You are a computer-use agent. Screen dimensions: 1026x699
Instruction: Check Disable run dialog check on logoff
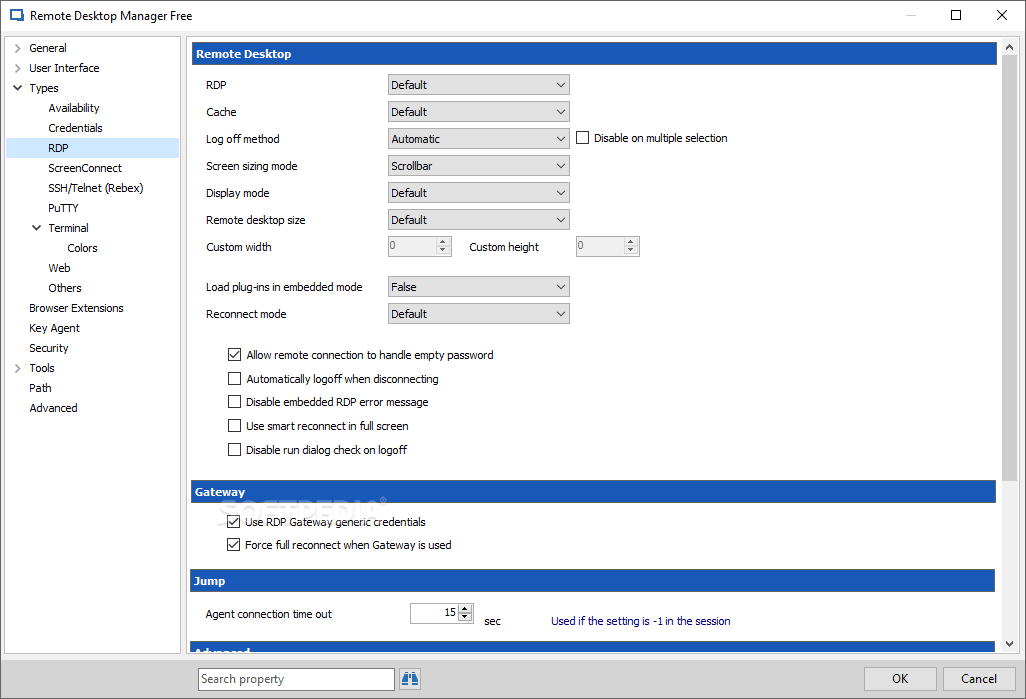coord(234,450)
